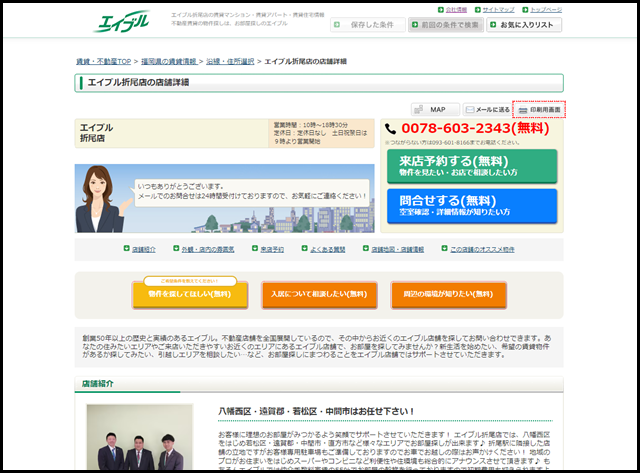Click blue 問合せする(無料) button
The image size is (640, 473).
click(x=471, y=206)
